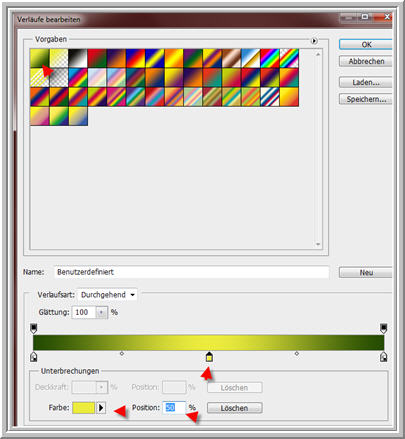Select the blue-white striped gradient preset
The height and width of the screenshot is (439, 405).
point(270,97)
